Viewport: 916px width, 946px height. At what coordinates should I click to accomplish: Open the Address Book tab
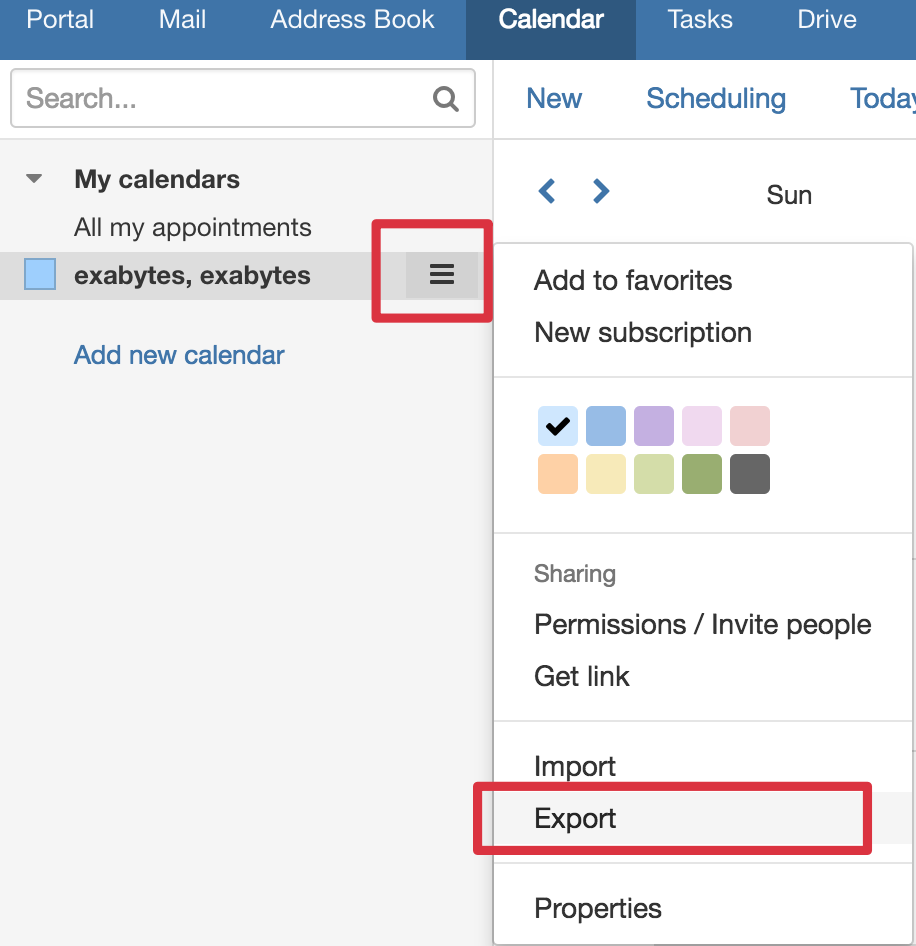tap(352, 19)
